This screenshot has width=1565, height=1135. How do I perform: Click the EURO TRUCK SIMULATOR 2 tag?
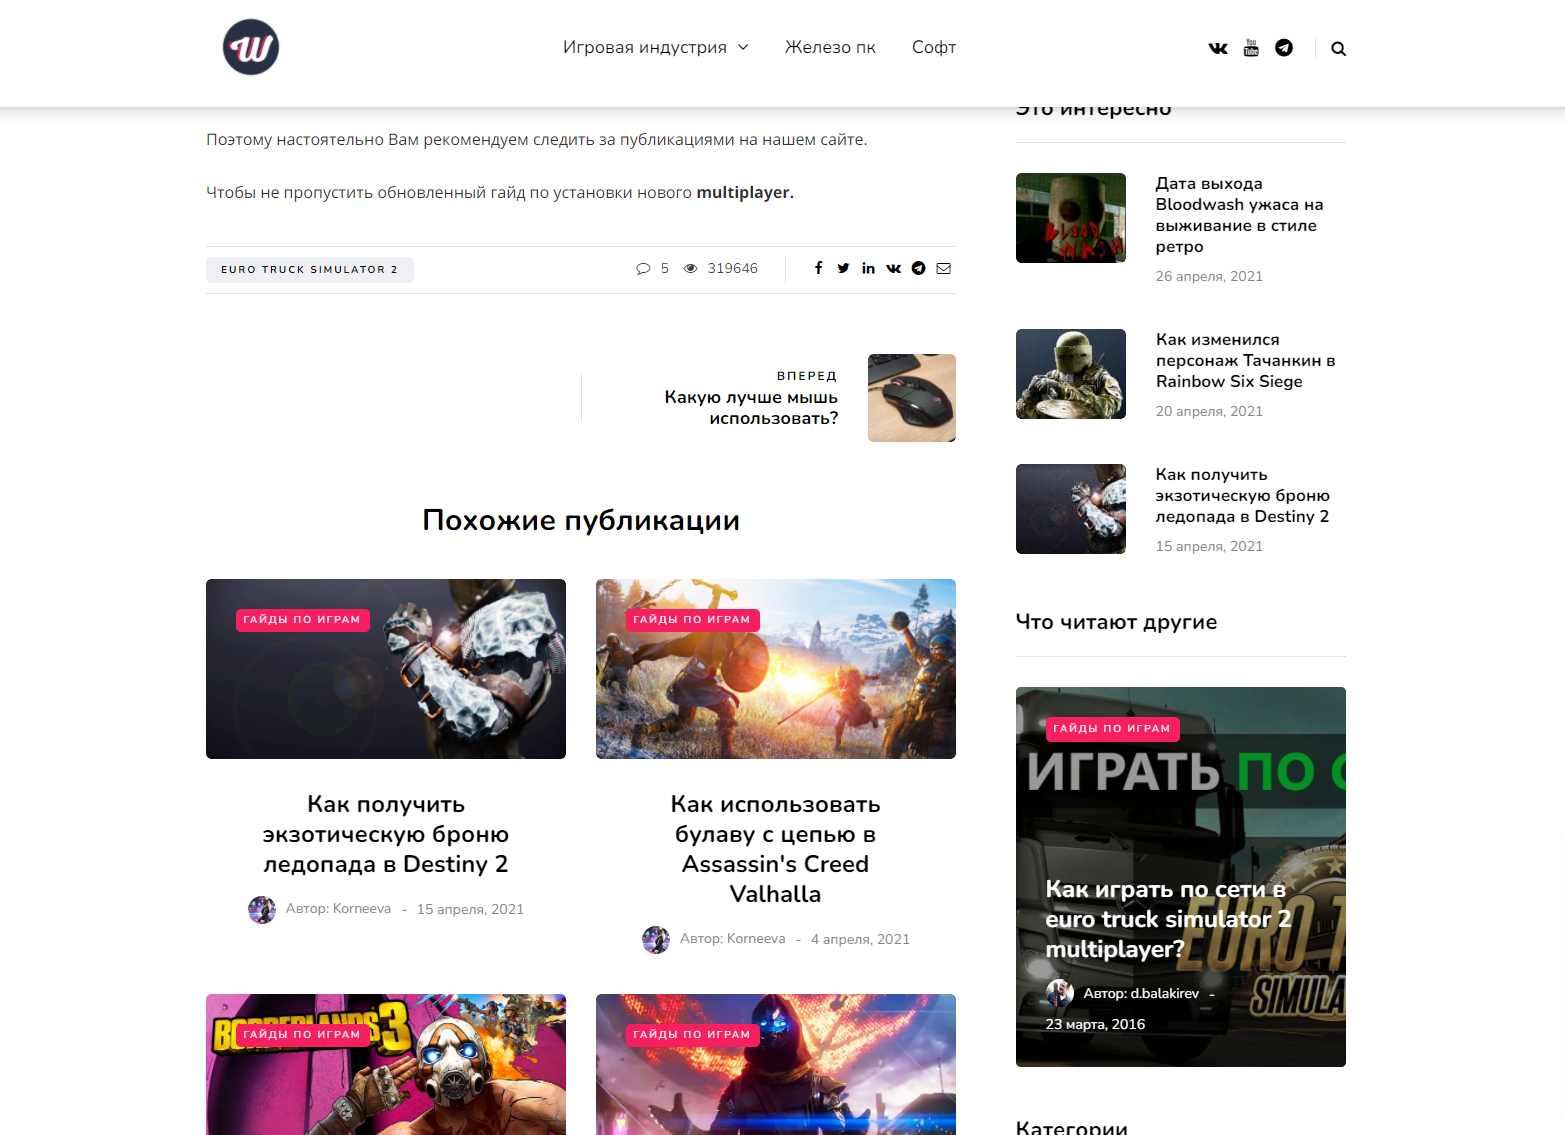coord(310,270)
